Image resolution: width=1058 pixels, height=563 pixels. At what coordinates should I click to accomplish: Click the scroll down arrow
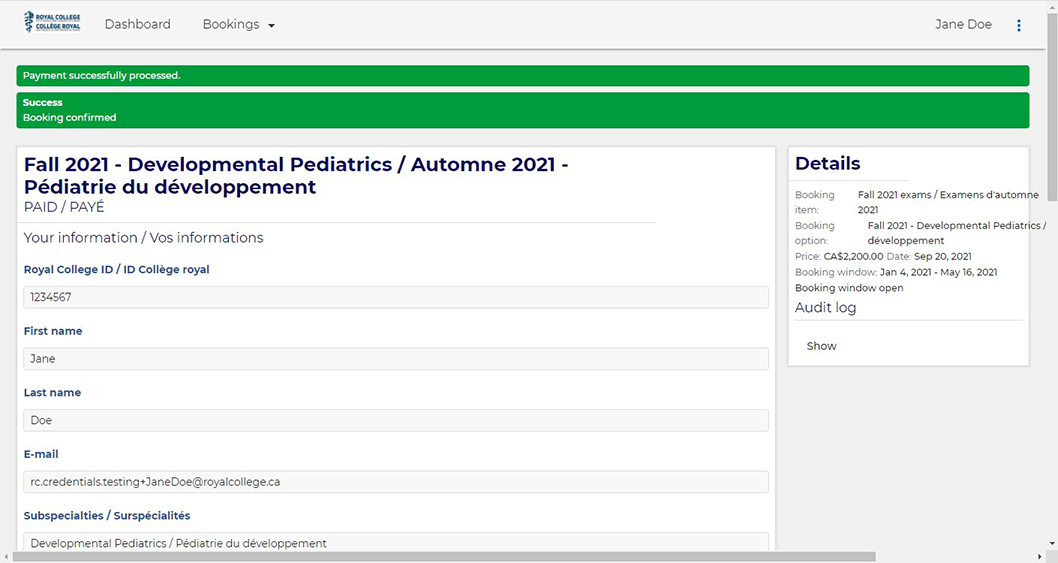click(1052, 543)
